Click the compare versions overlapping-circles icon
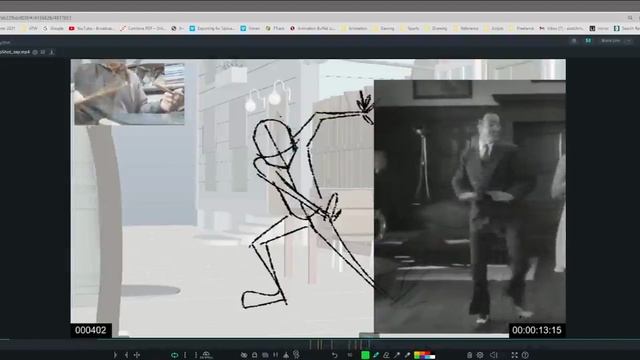This screenshot has height=360, width=640. (x=244, y=355)
